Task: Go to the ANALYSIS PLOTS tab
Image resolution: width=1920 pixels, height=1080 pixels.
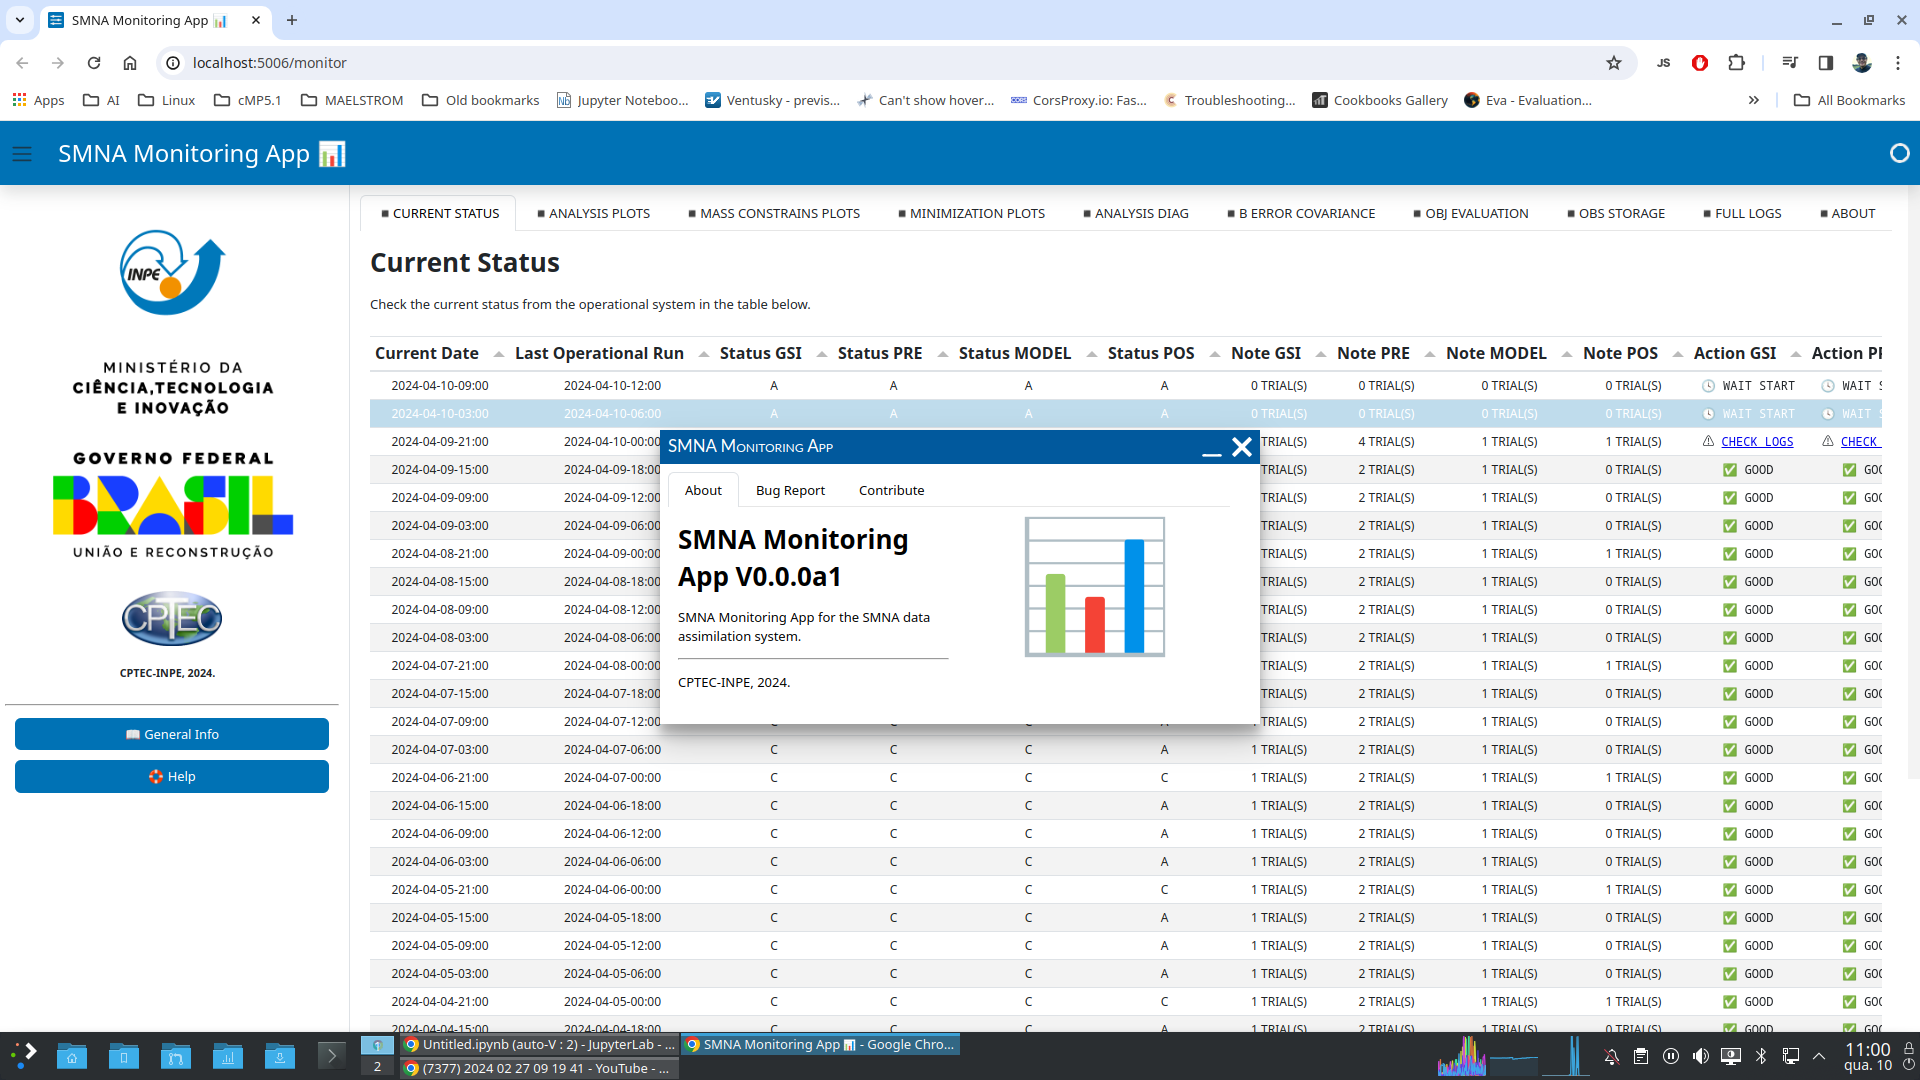Action: [593, 213]
